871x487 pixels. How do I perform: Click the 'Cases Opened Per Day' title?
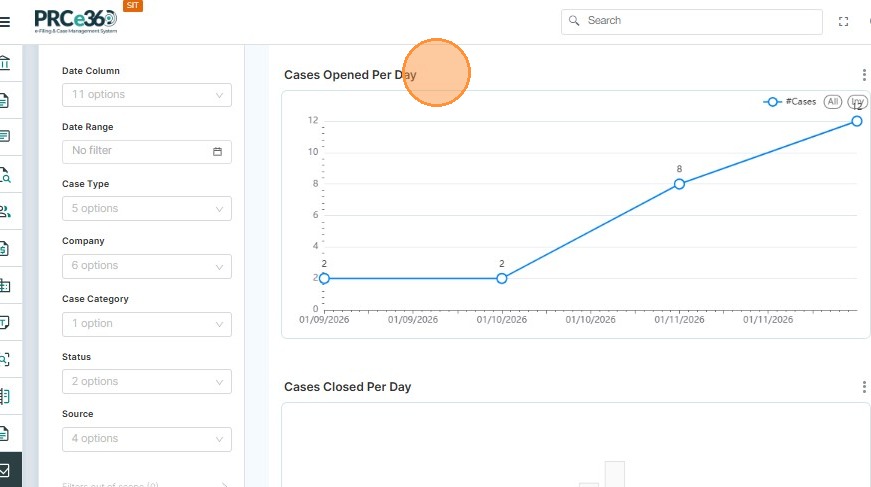pos(350,75)
